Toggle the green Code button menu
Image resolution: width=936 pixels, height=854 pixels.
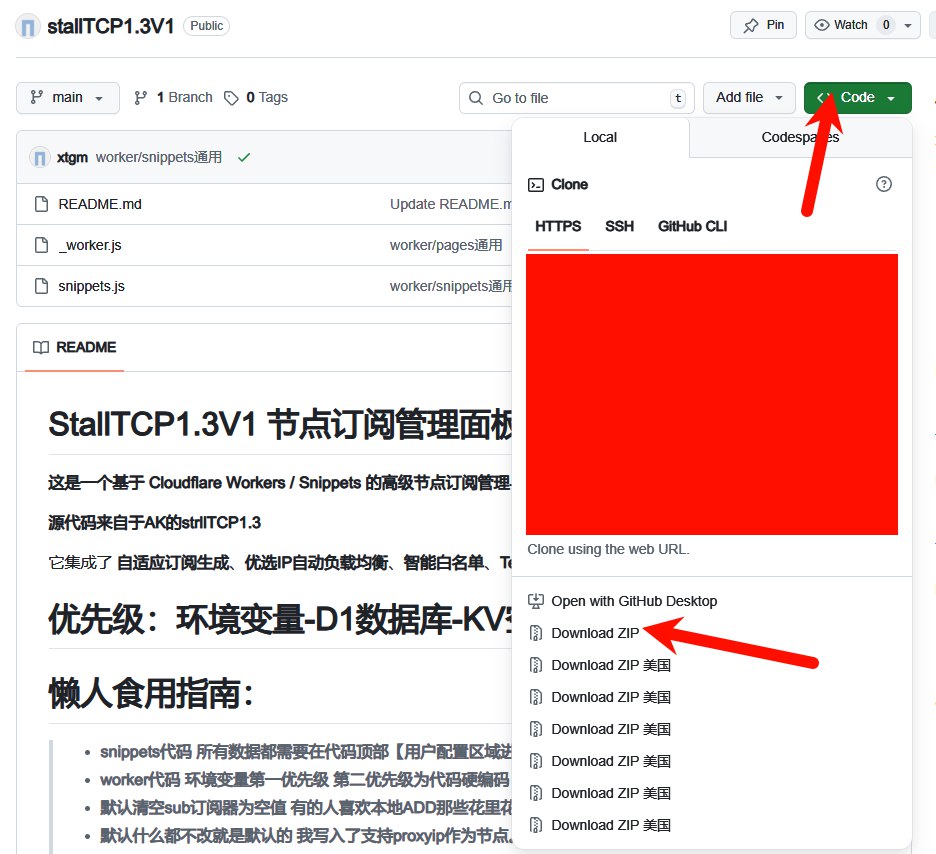tap(857, 98)
